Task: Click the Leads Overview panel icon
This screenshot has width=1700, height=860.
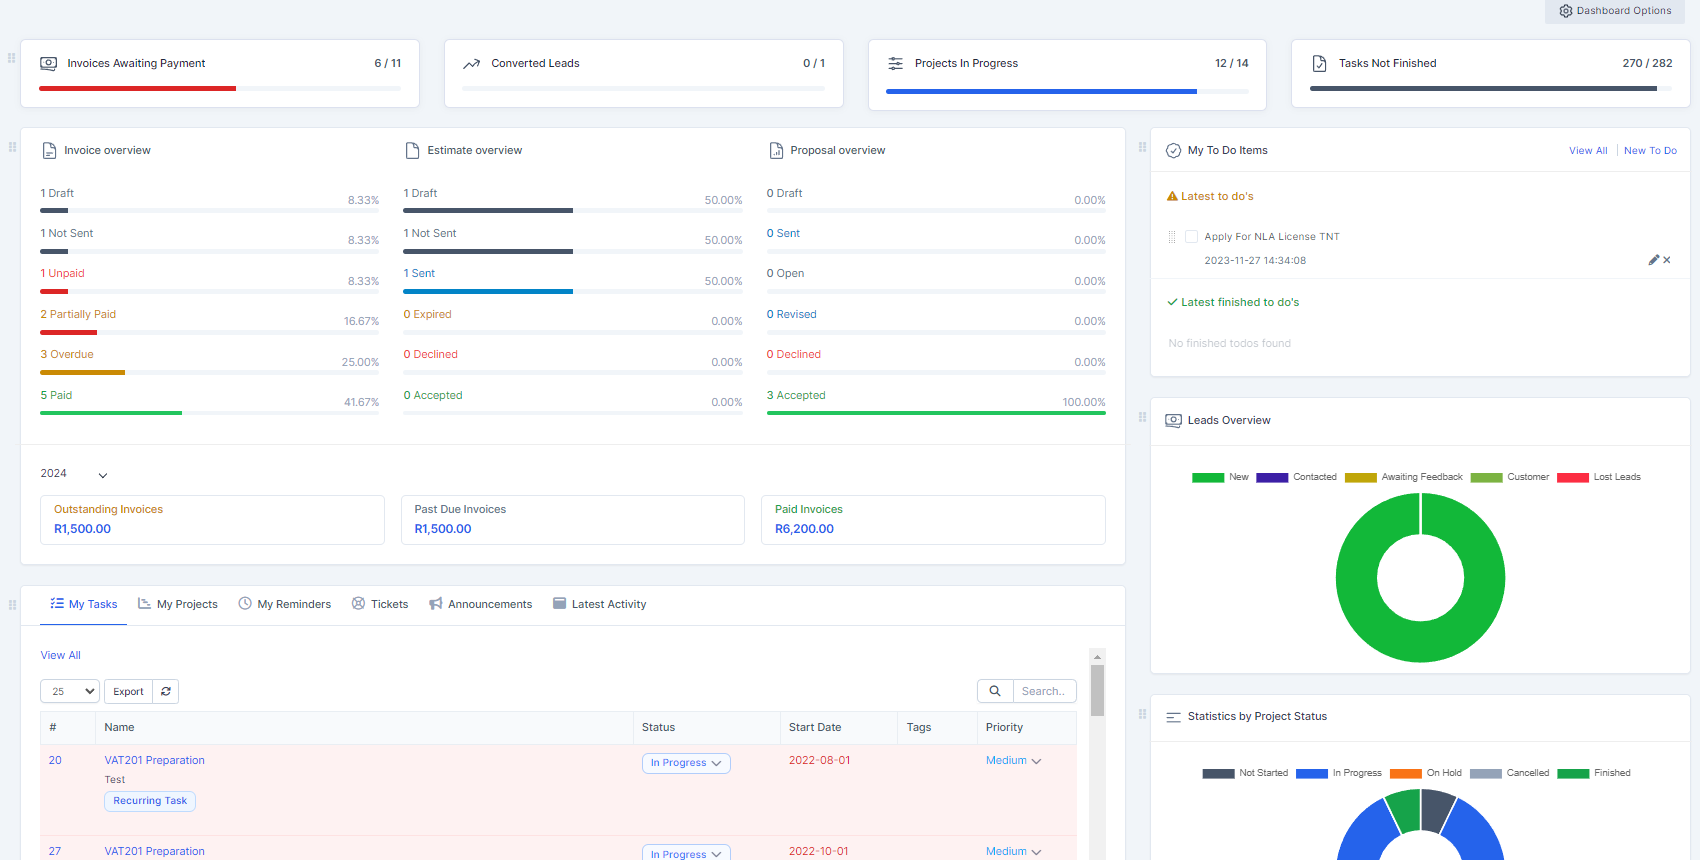Action: (x=1174, y=421)
